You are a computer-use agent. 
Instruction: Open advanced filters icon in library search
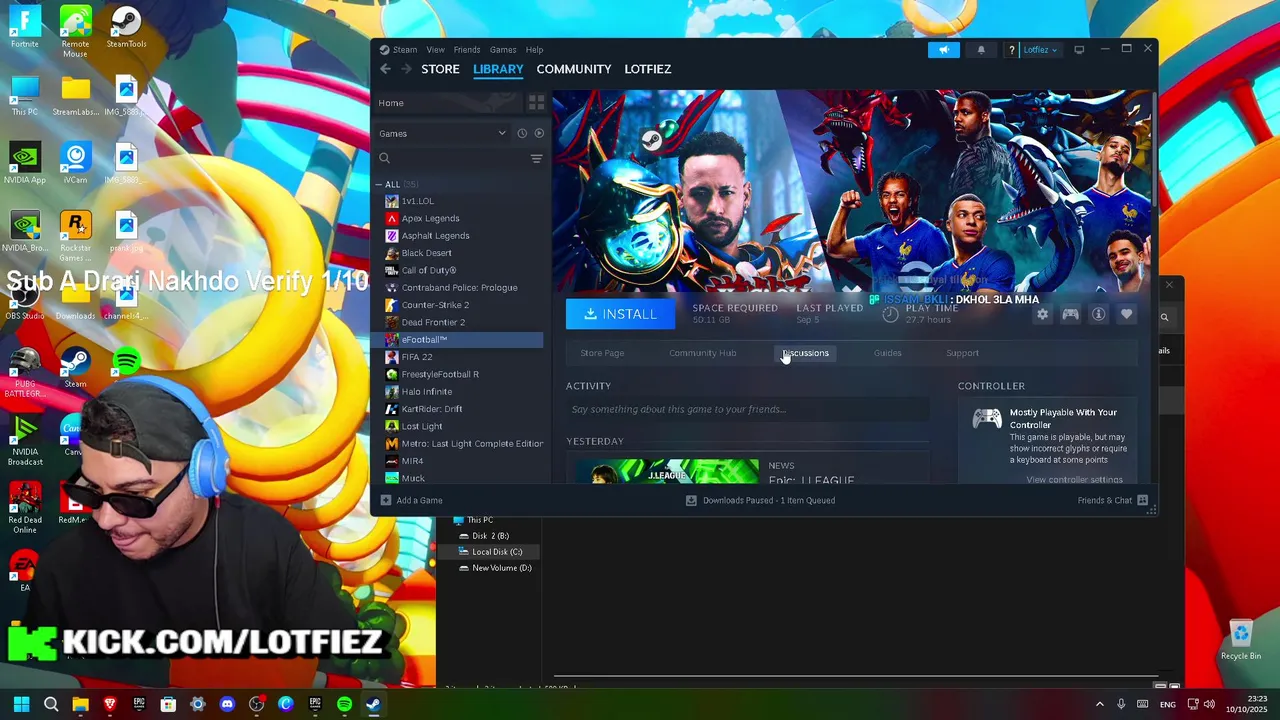(x=536, y=158)
